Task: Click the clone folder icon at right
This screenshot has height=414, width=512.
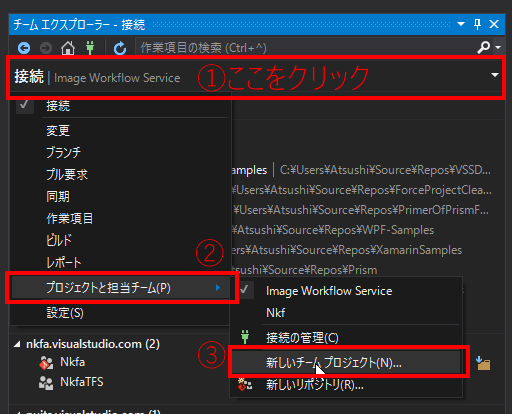Action: [483, 363]
